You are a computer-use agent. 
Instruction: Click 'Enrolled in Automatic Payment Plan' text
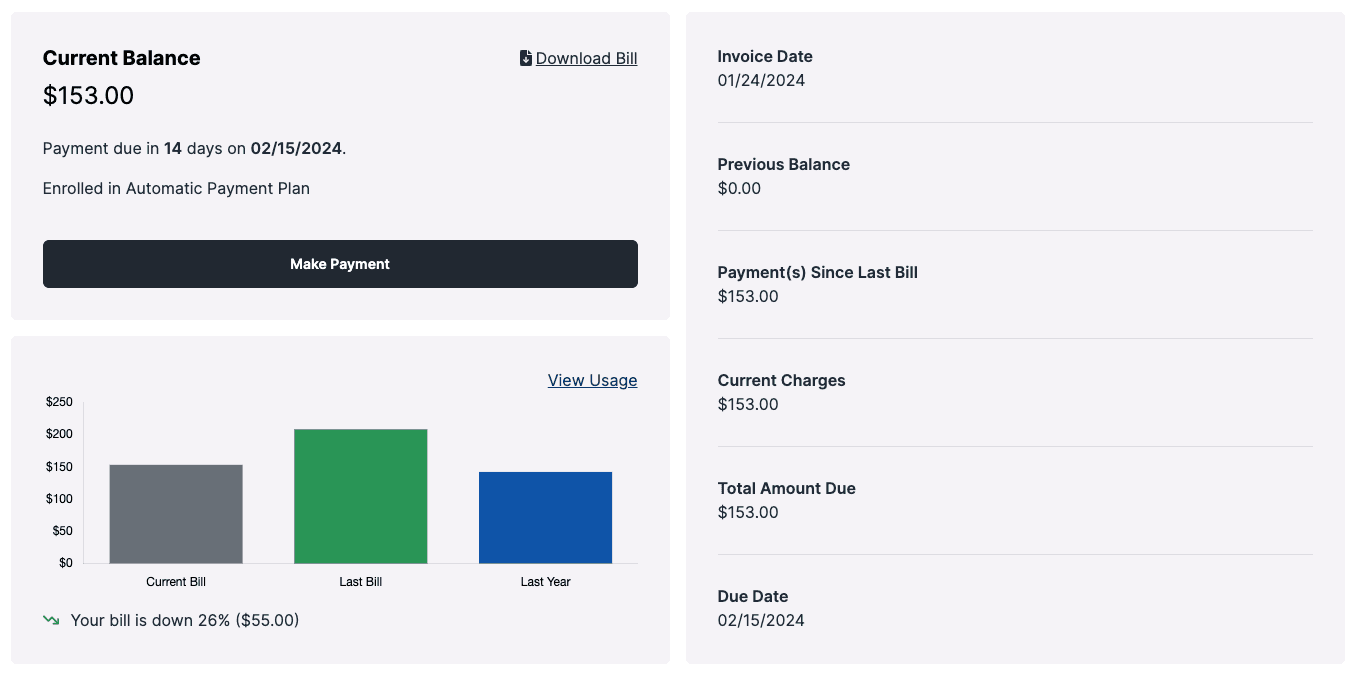(x=176, y=188)
